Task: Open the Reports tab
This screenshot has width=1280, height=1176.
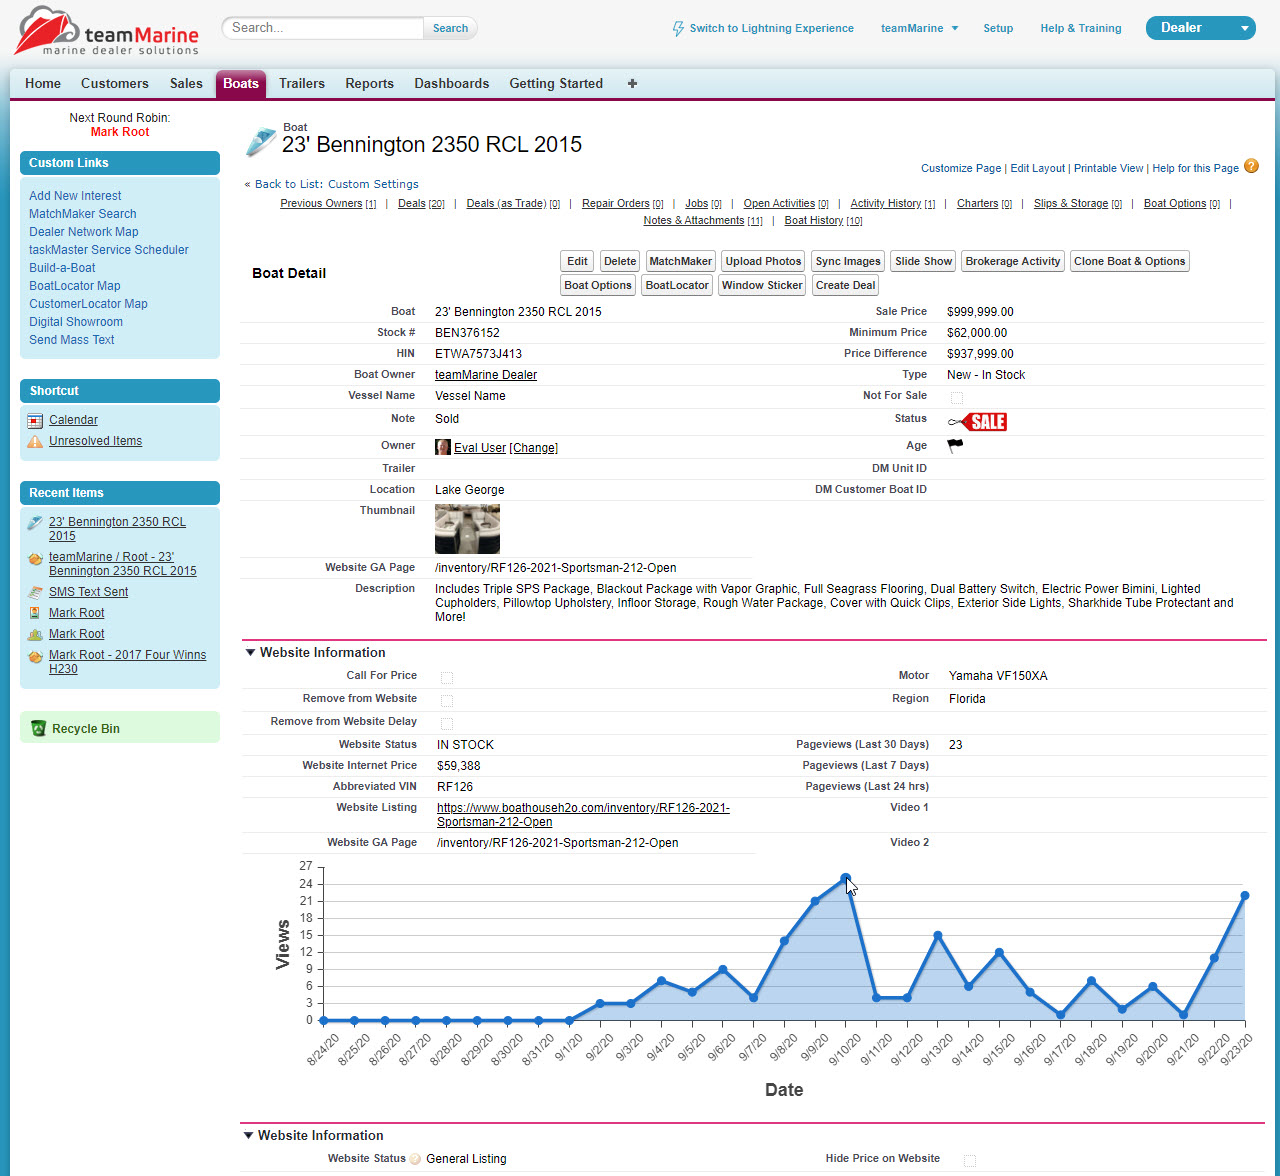Action: pyautogui.click(x=369, y=84)
